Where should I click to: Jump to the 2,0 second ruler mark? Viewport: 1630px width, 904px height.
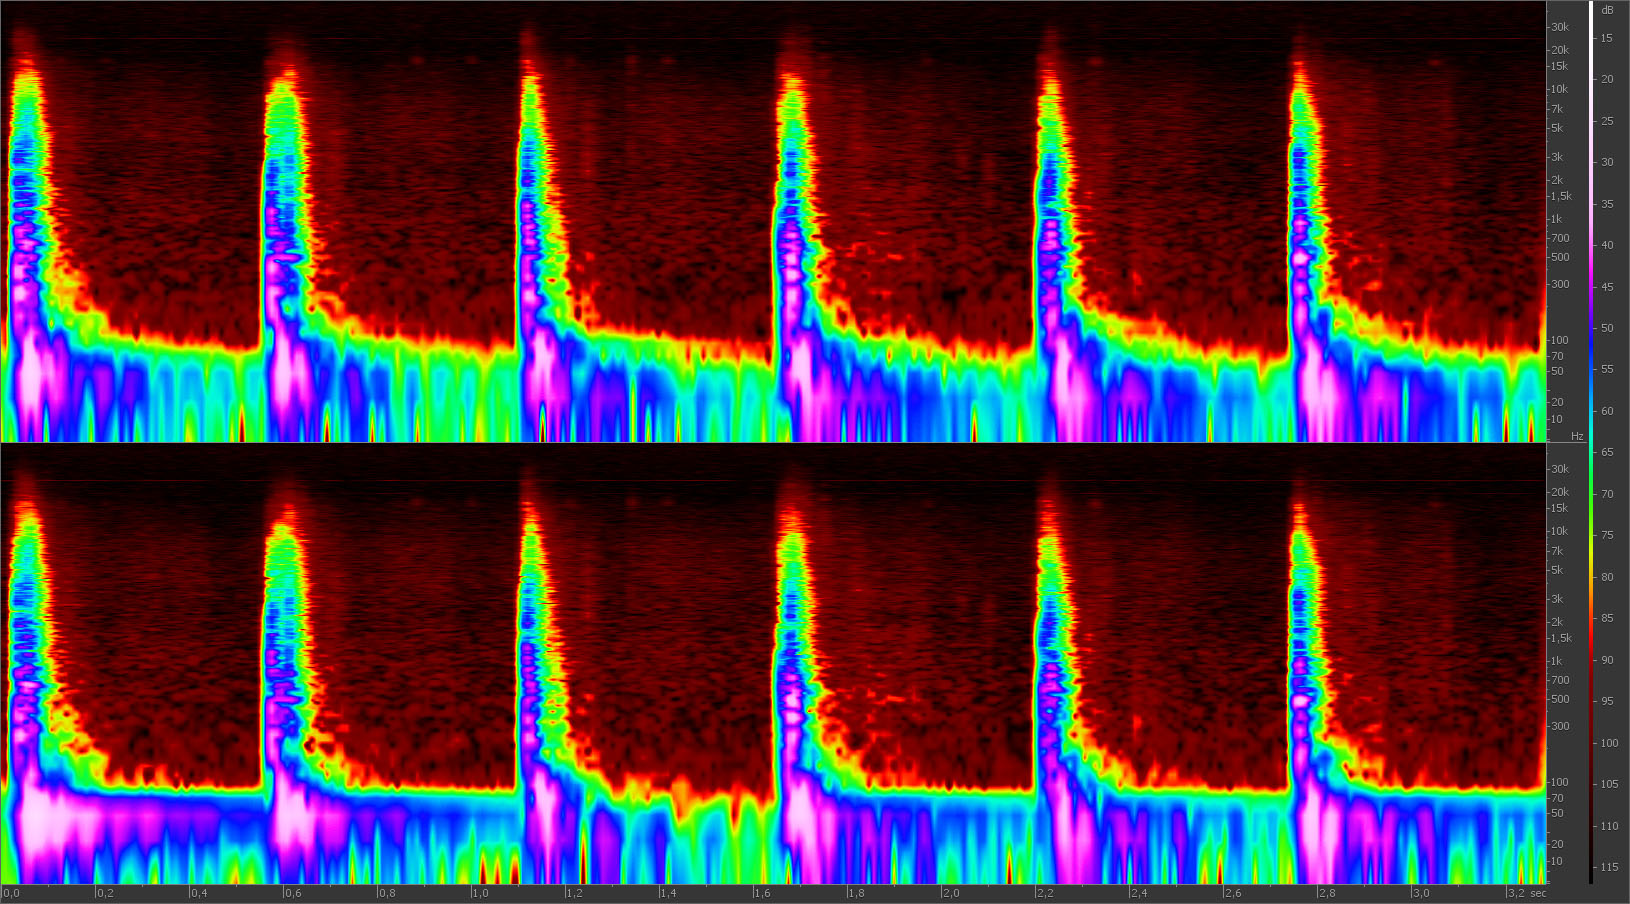pyautogui.click(x=950, y=893)
